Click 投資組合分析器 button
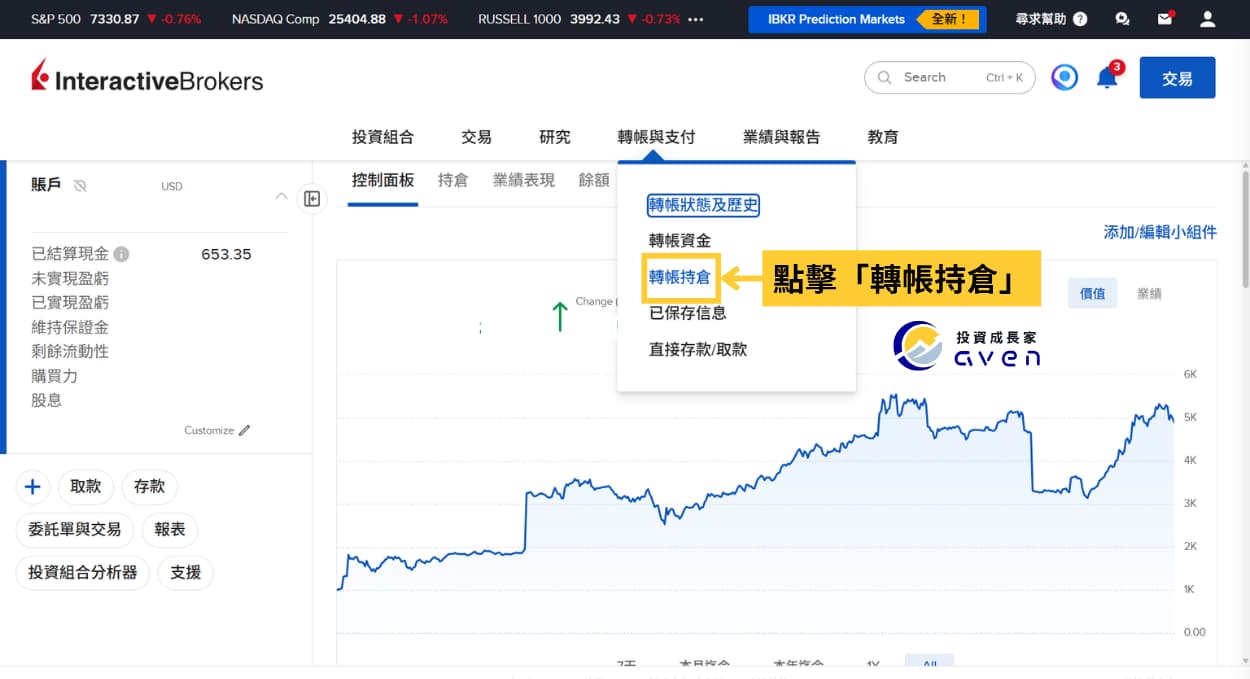This screenshot has width=1250, height=679. point(83,573)
